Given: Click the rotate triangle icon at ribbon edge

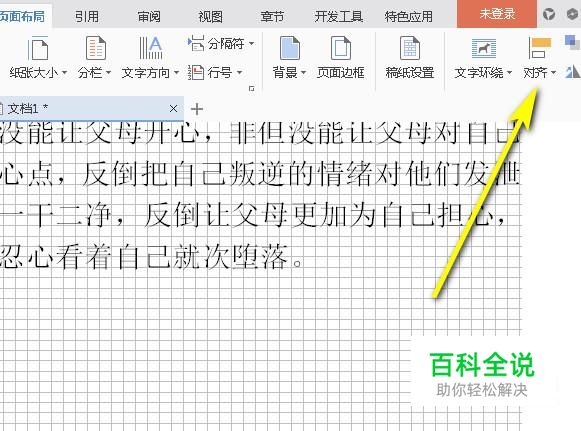Looking at the screenshot, I should point(573,71).
